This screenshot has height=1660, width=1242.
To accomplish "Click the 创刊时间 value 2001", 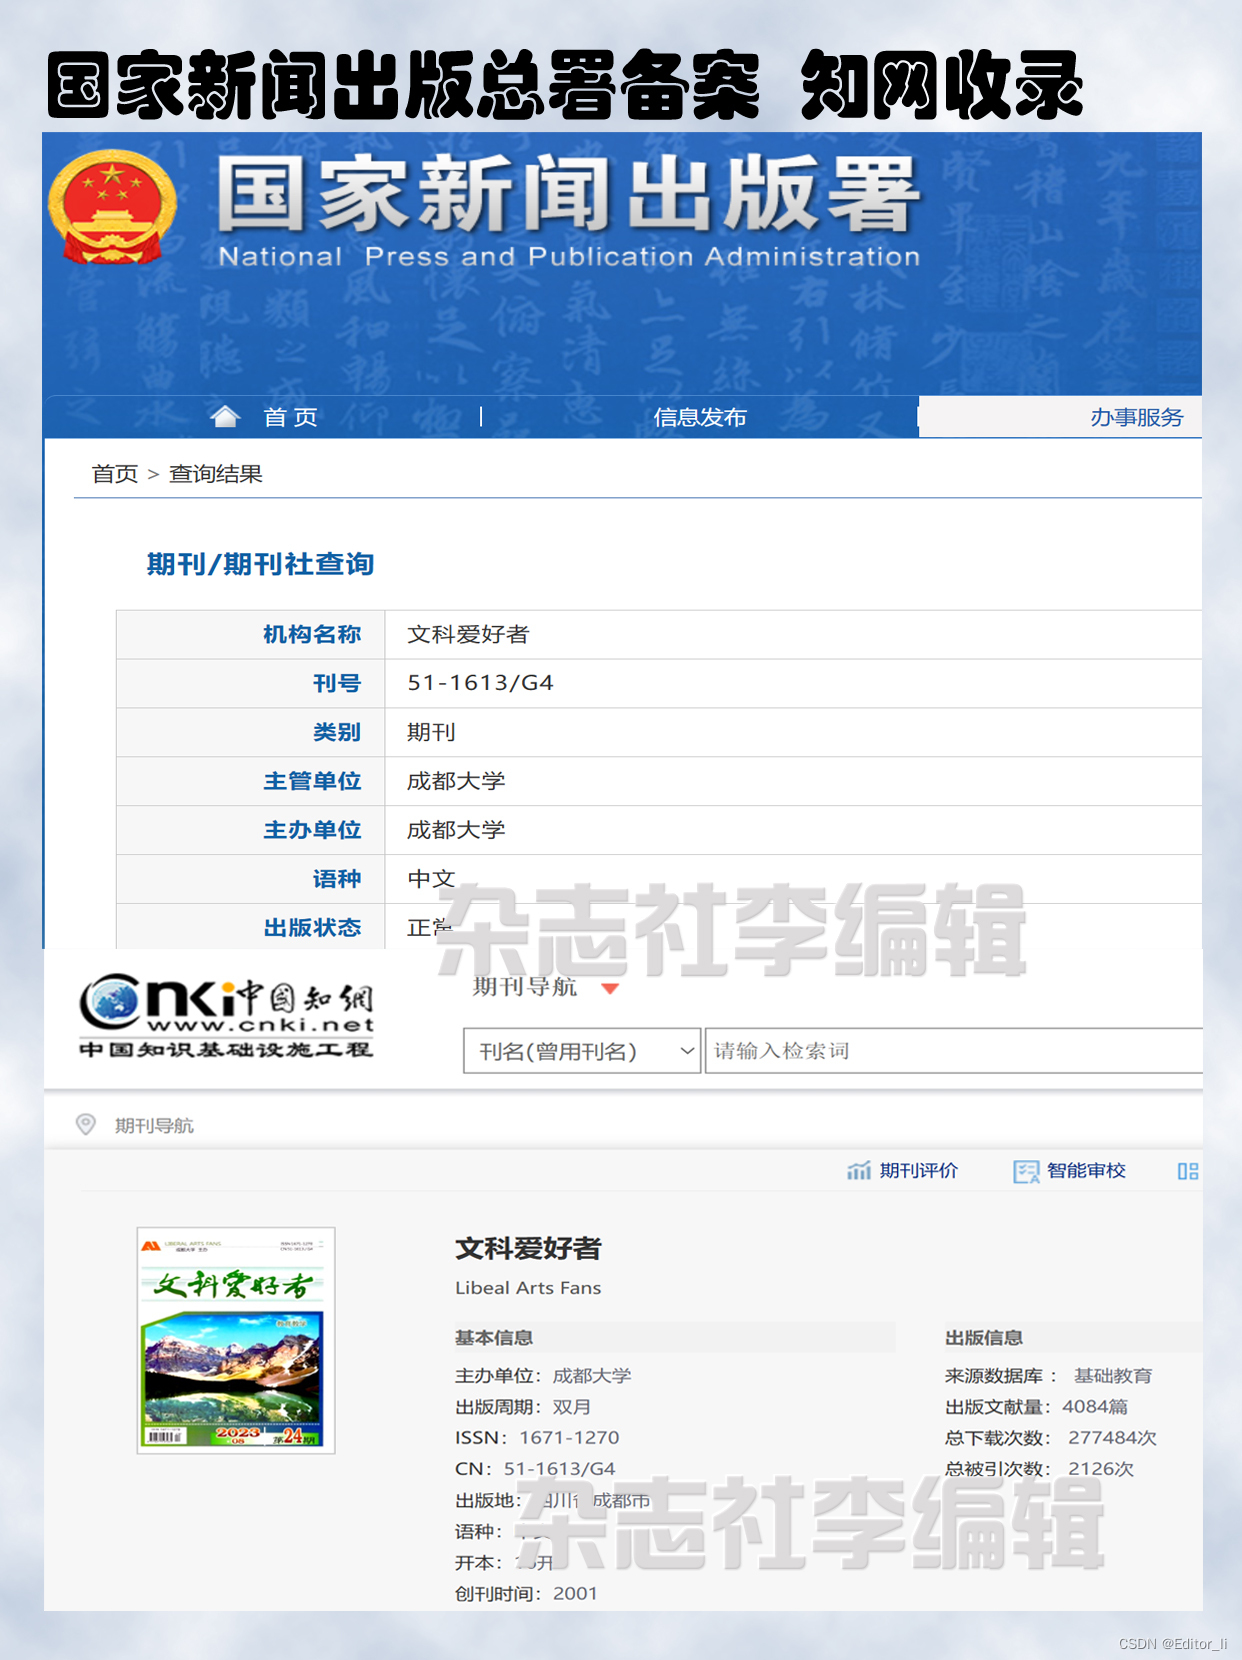I will [x=575, y=1593].
